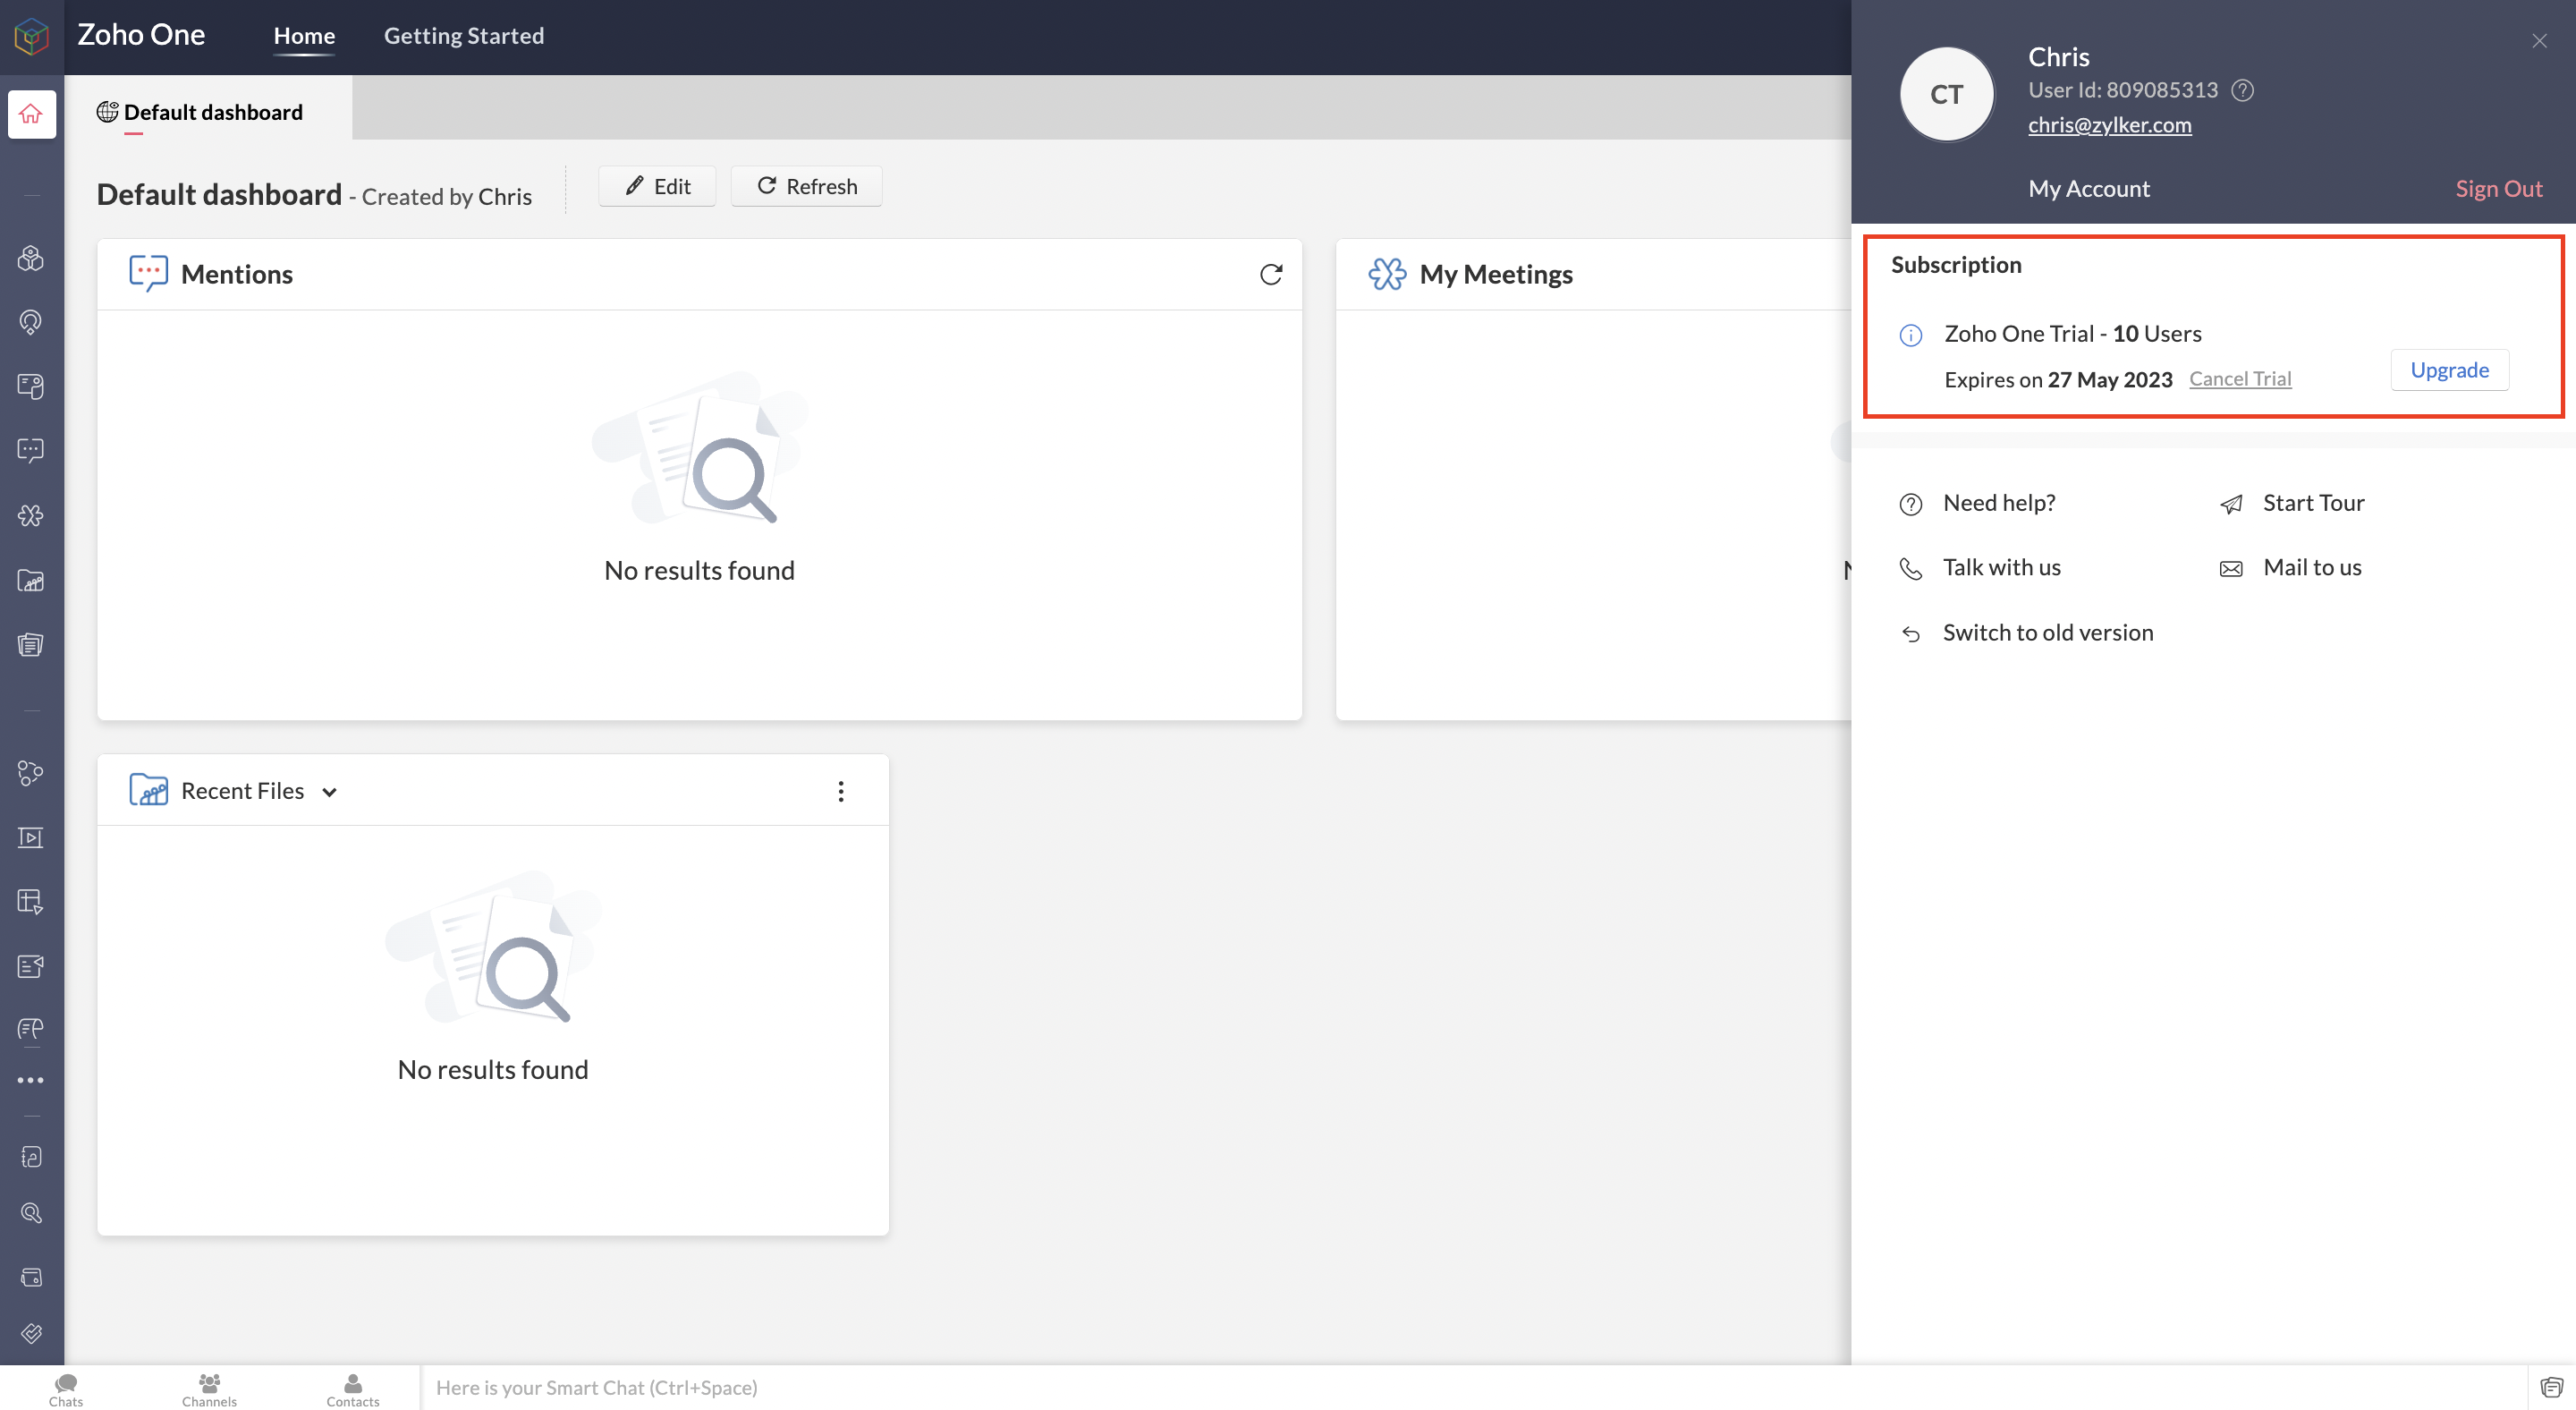Select the Default dashboard tab
This screenshot has height=1410, width=2576.
212,112
